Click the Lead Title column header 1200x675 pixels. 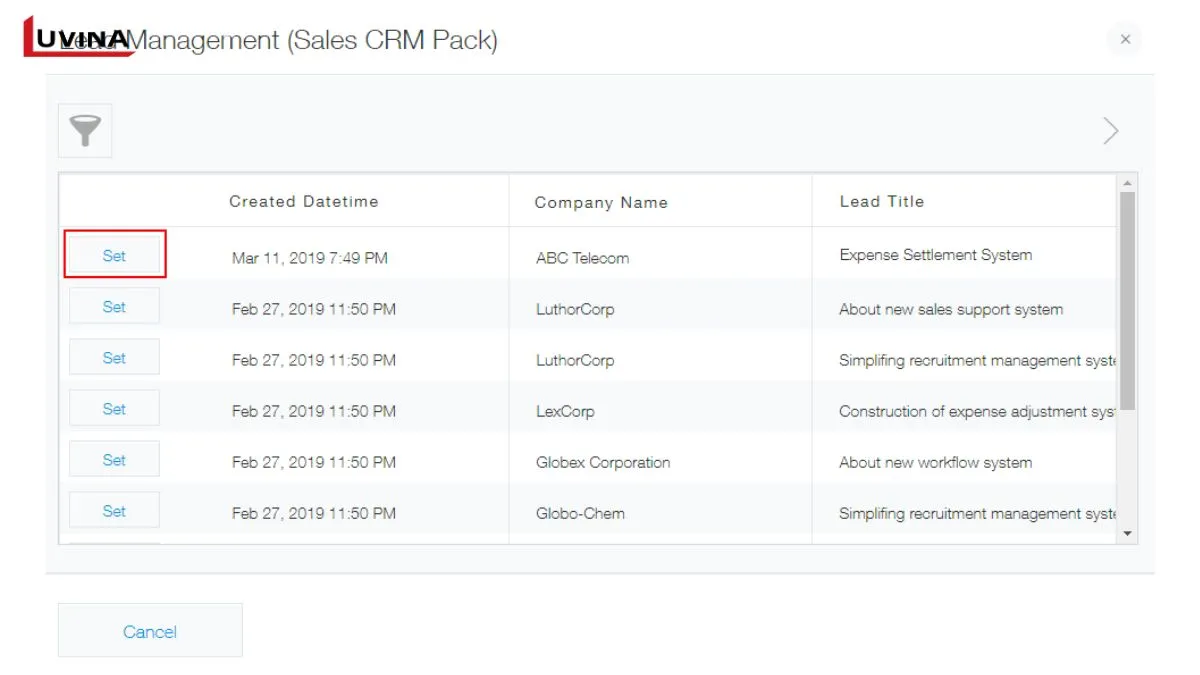(x=881, y=201)
